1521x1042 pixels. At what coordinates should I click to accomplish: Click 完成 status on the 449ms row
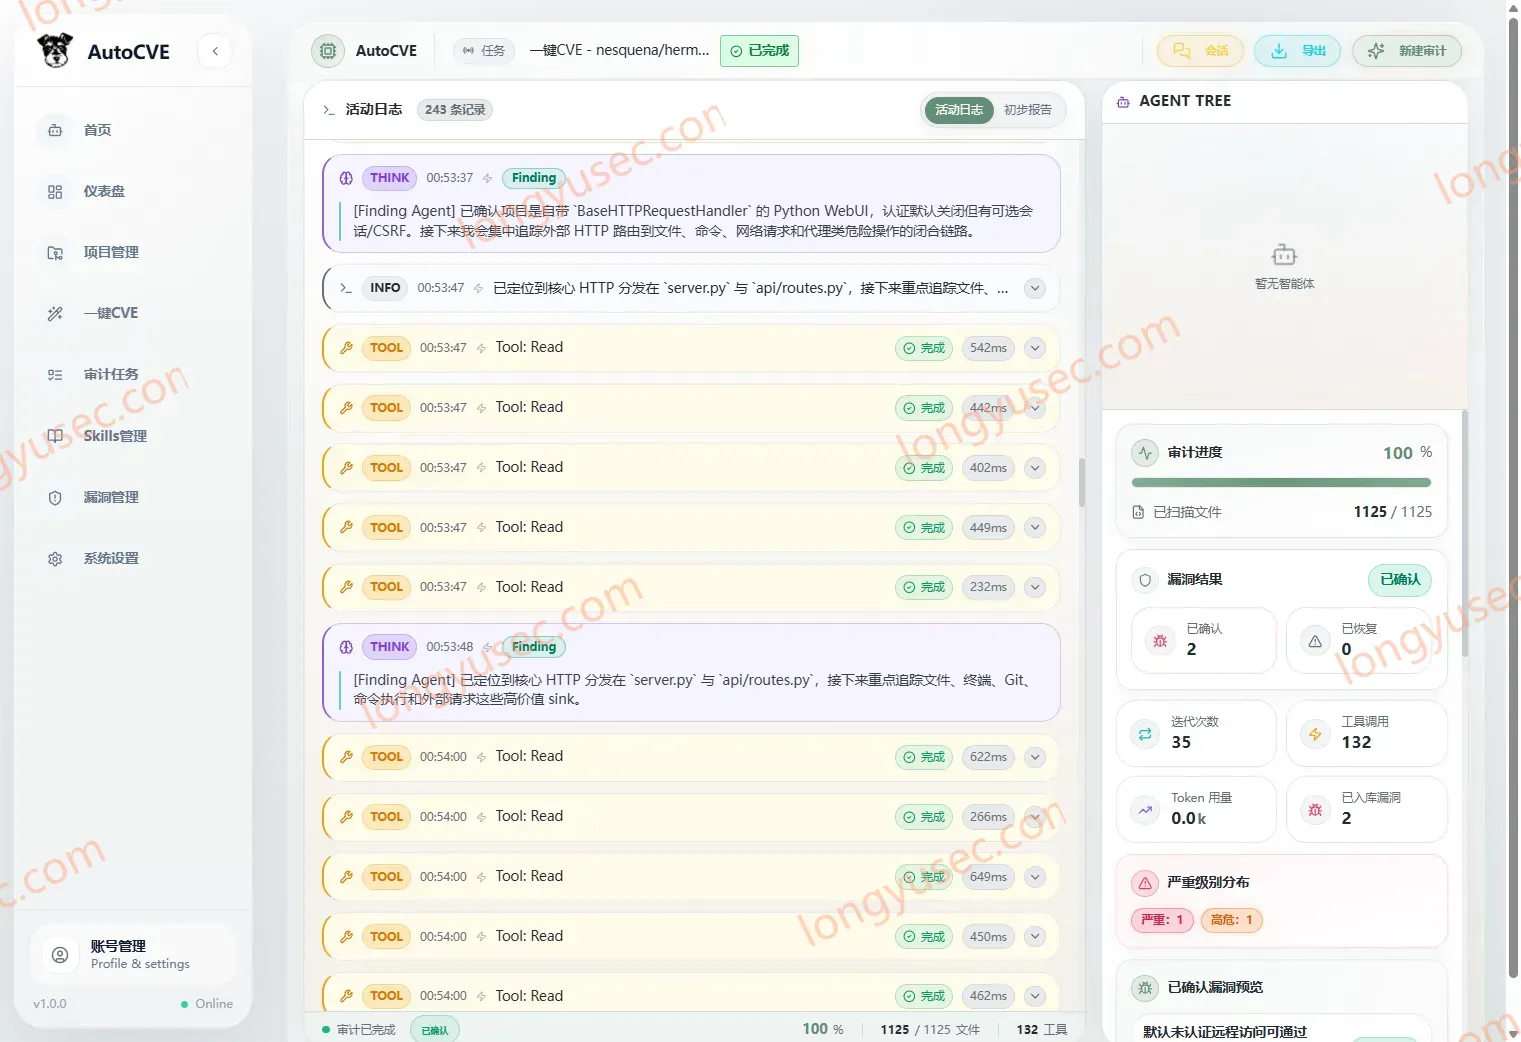click(x=924, y=528)
